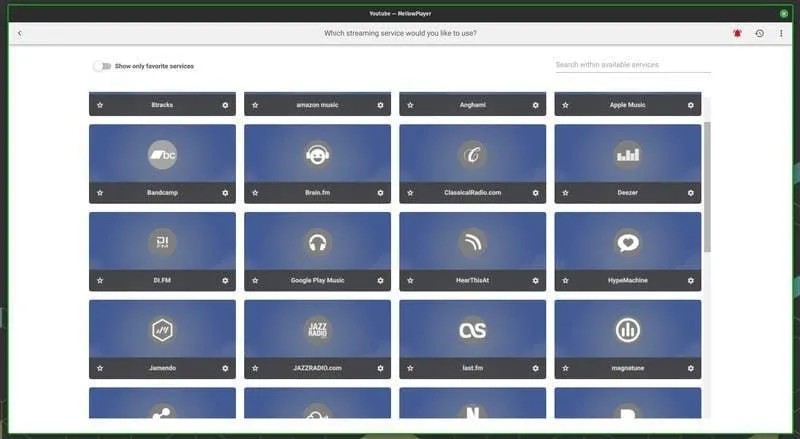Select the last.fm service tile

(472, 330)
